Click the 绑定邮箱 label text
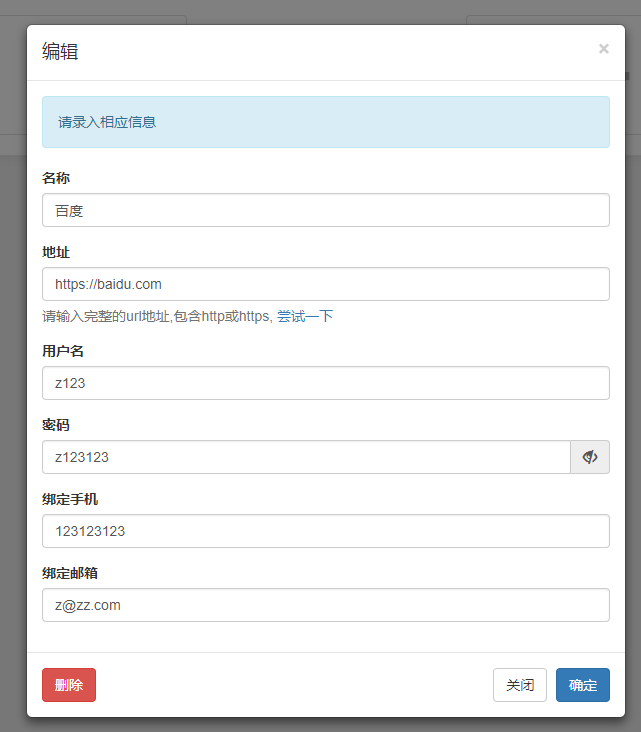Viewport: 641px width, 732px height. click(70, 573)
